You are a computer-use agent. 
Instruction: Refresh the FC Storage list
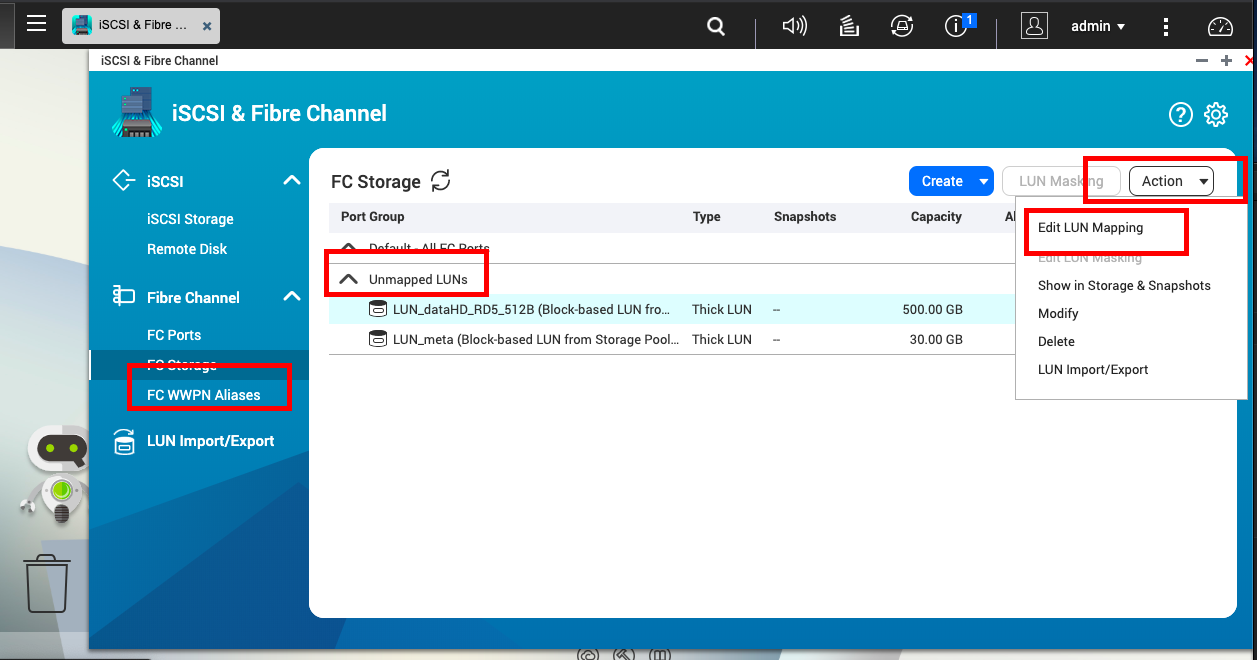click(441, 181)
